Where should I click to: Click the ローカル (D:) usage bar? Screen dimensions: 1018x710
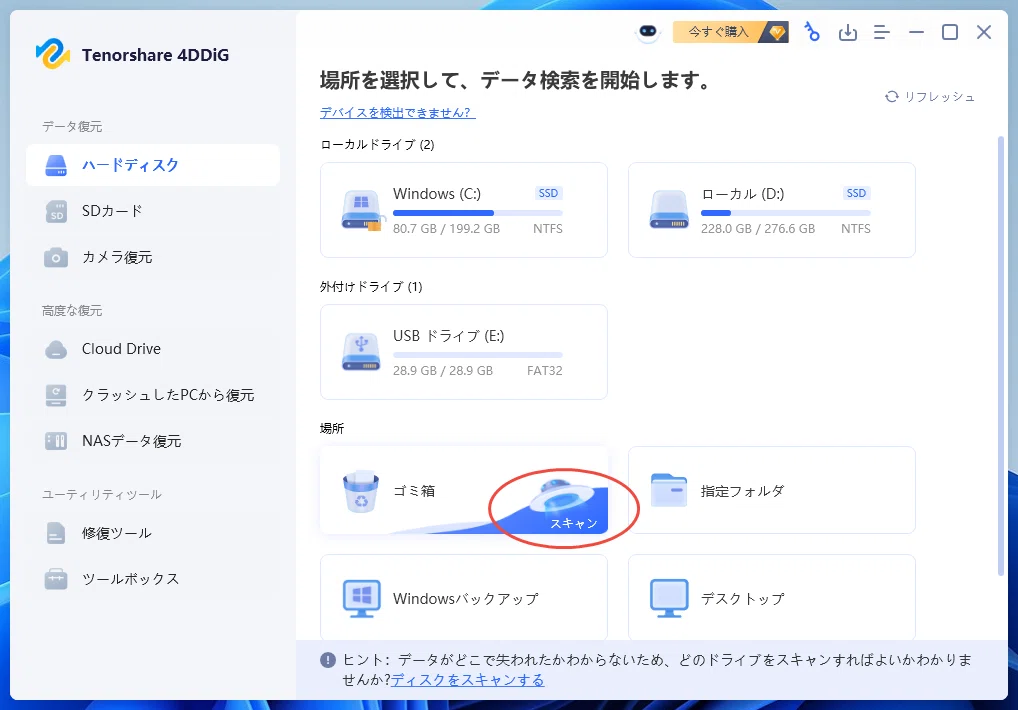pyautogui.click(x=786, y=213)
